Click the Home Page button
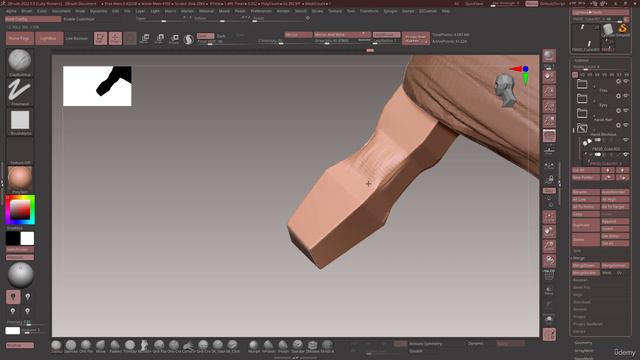This screenshot has height=360, width=640. pos(20,38)
